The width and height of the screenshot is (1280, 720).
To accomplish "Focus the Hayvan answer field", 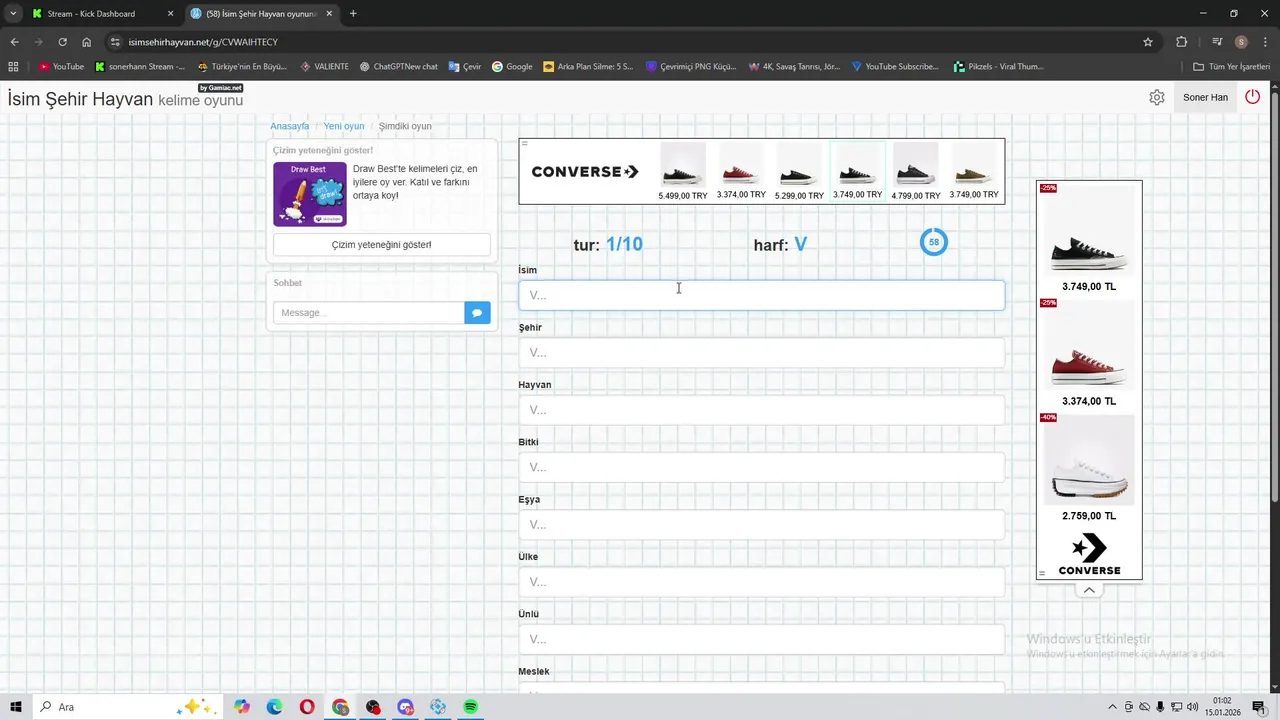I will [x=761, y=410].
